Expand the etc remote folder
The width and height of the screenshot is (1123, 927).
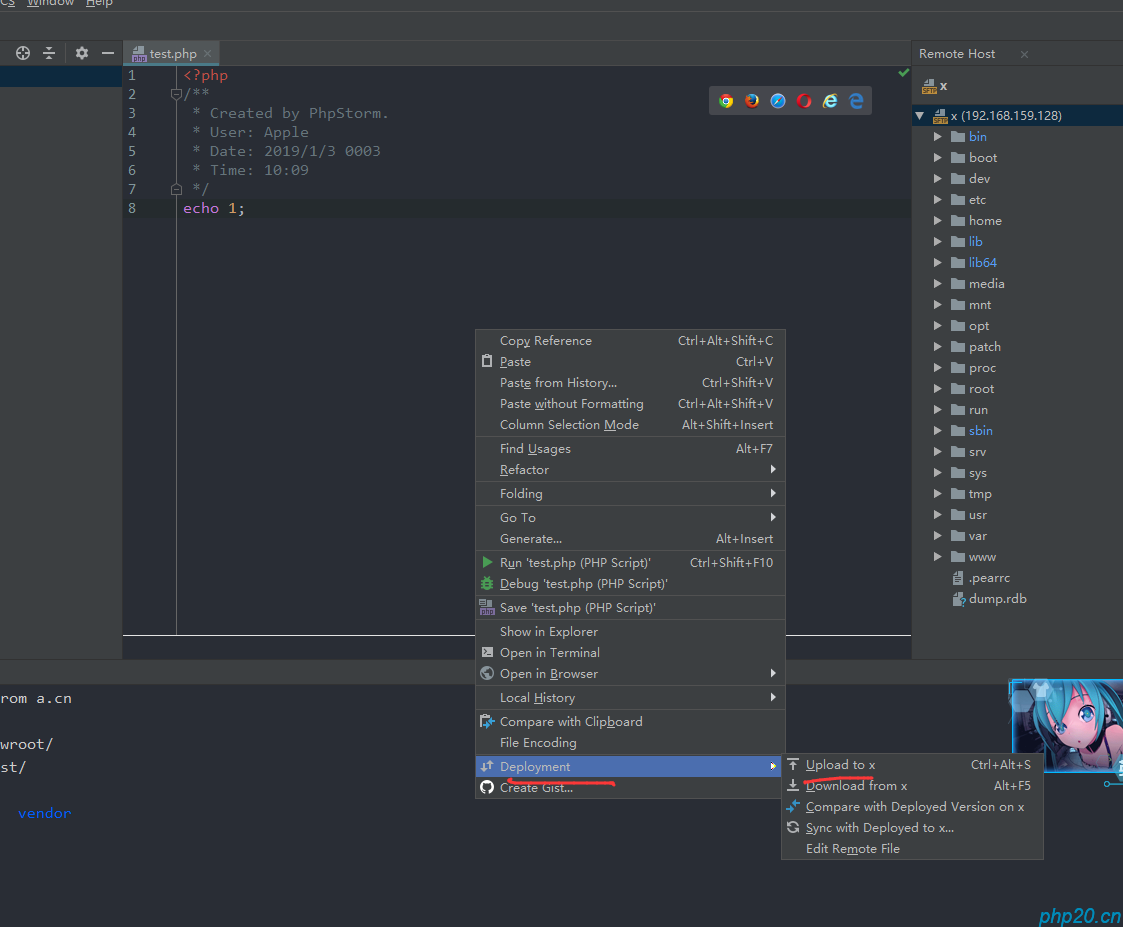(938, 200)
